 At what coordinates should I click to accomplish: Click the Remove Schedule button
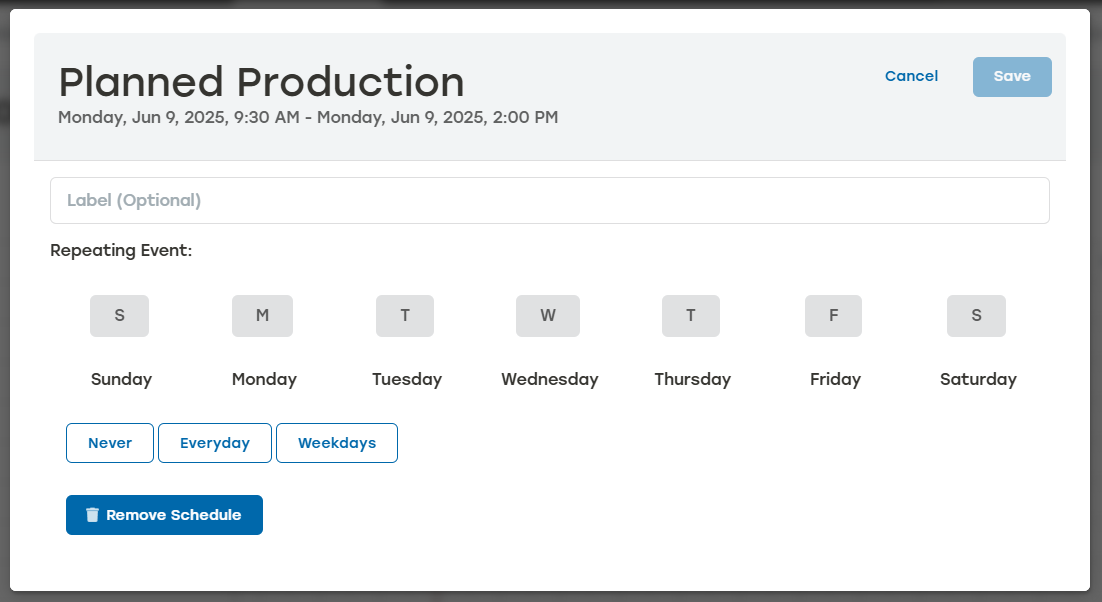pyautogui.click(x=164, y=514)
